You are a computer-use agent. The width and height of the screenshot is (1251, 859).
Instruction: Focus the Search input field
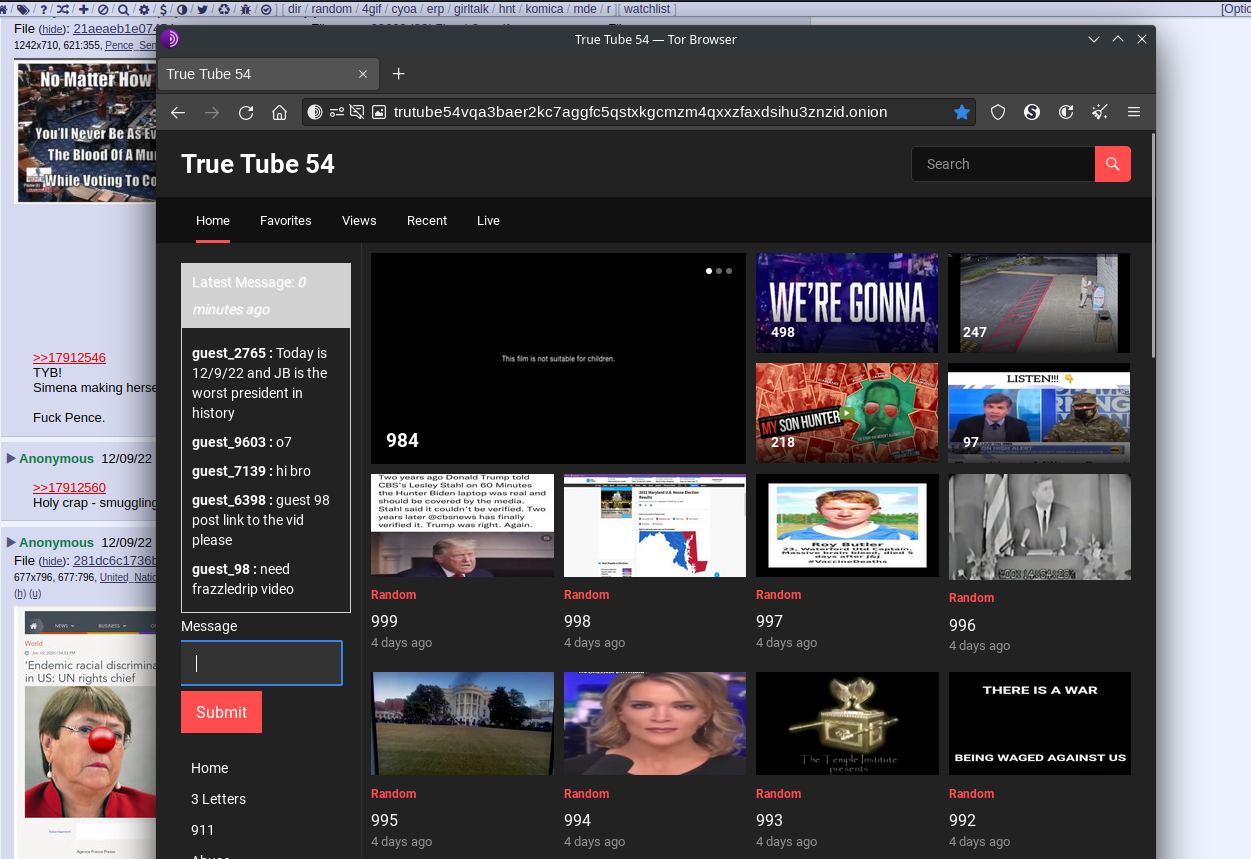point(1003,164)
